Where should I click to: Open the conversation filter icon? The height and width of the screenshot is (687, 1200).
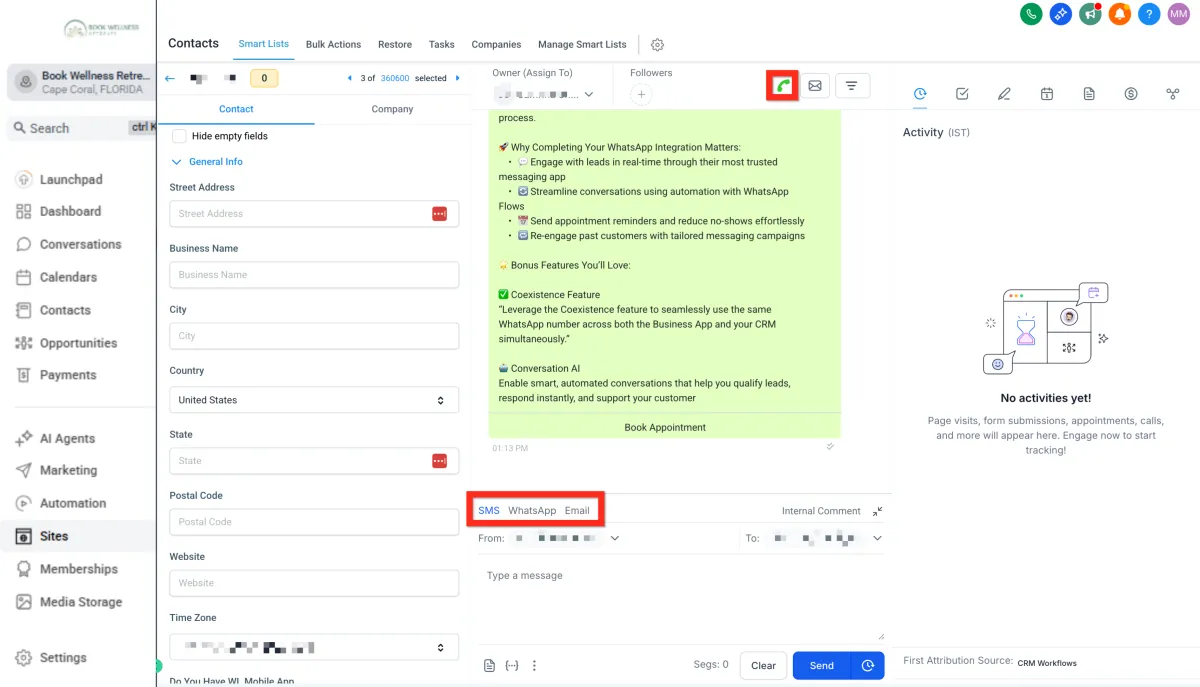click(x=851, y=86)
